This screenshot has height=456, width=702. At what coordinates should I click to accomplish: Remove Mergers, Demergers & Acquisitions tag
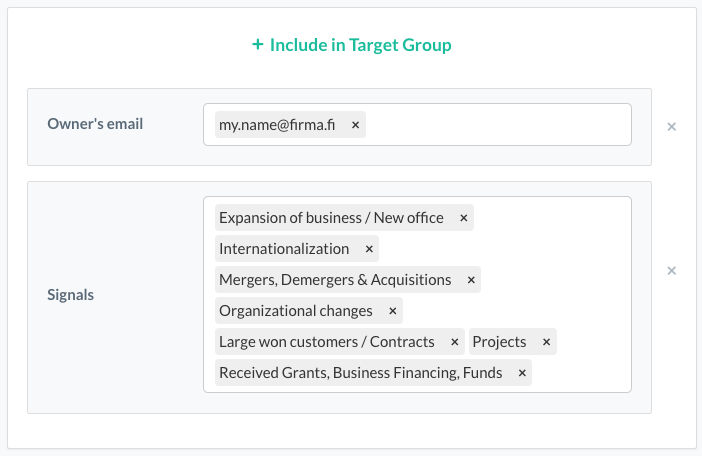471,280
